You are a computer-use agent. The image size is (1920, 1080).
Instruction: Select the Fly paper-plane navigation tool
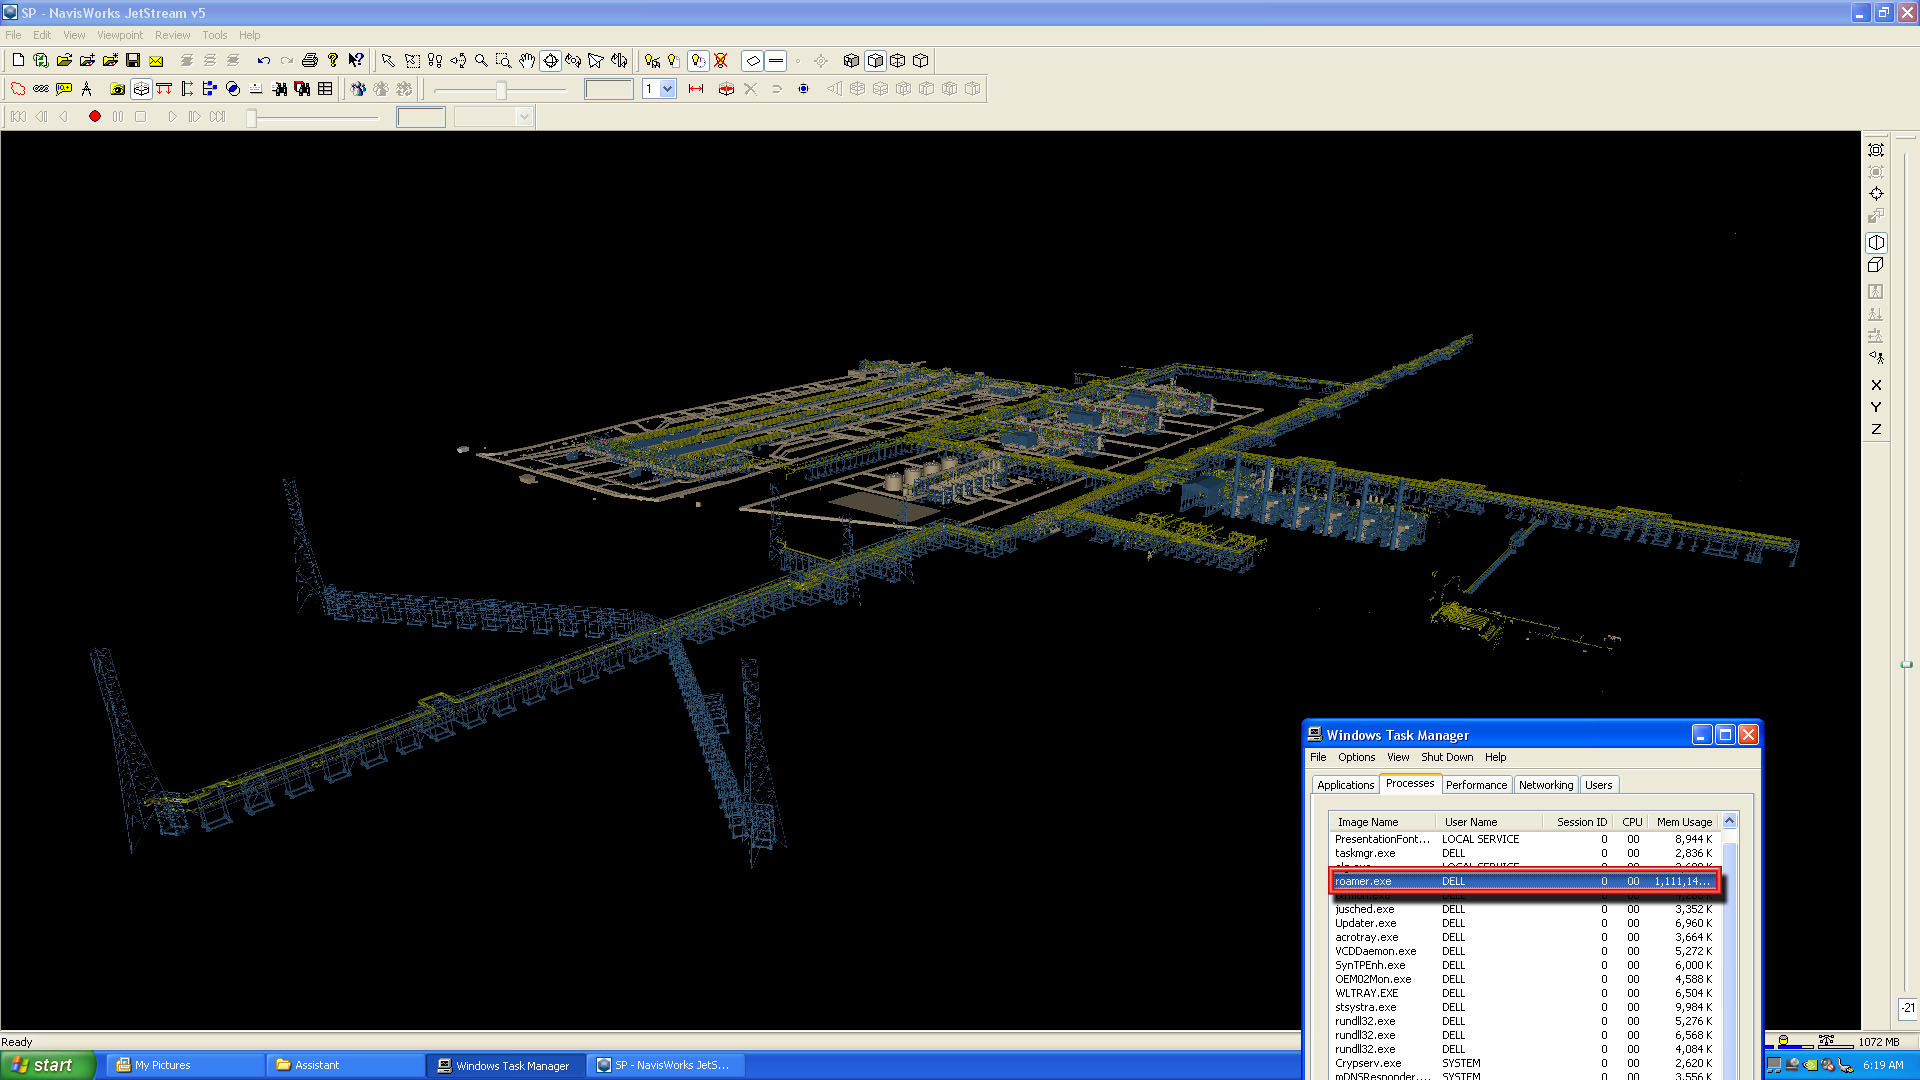tap(596, 61)
